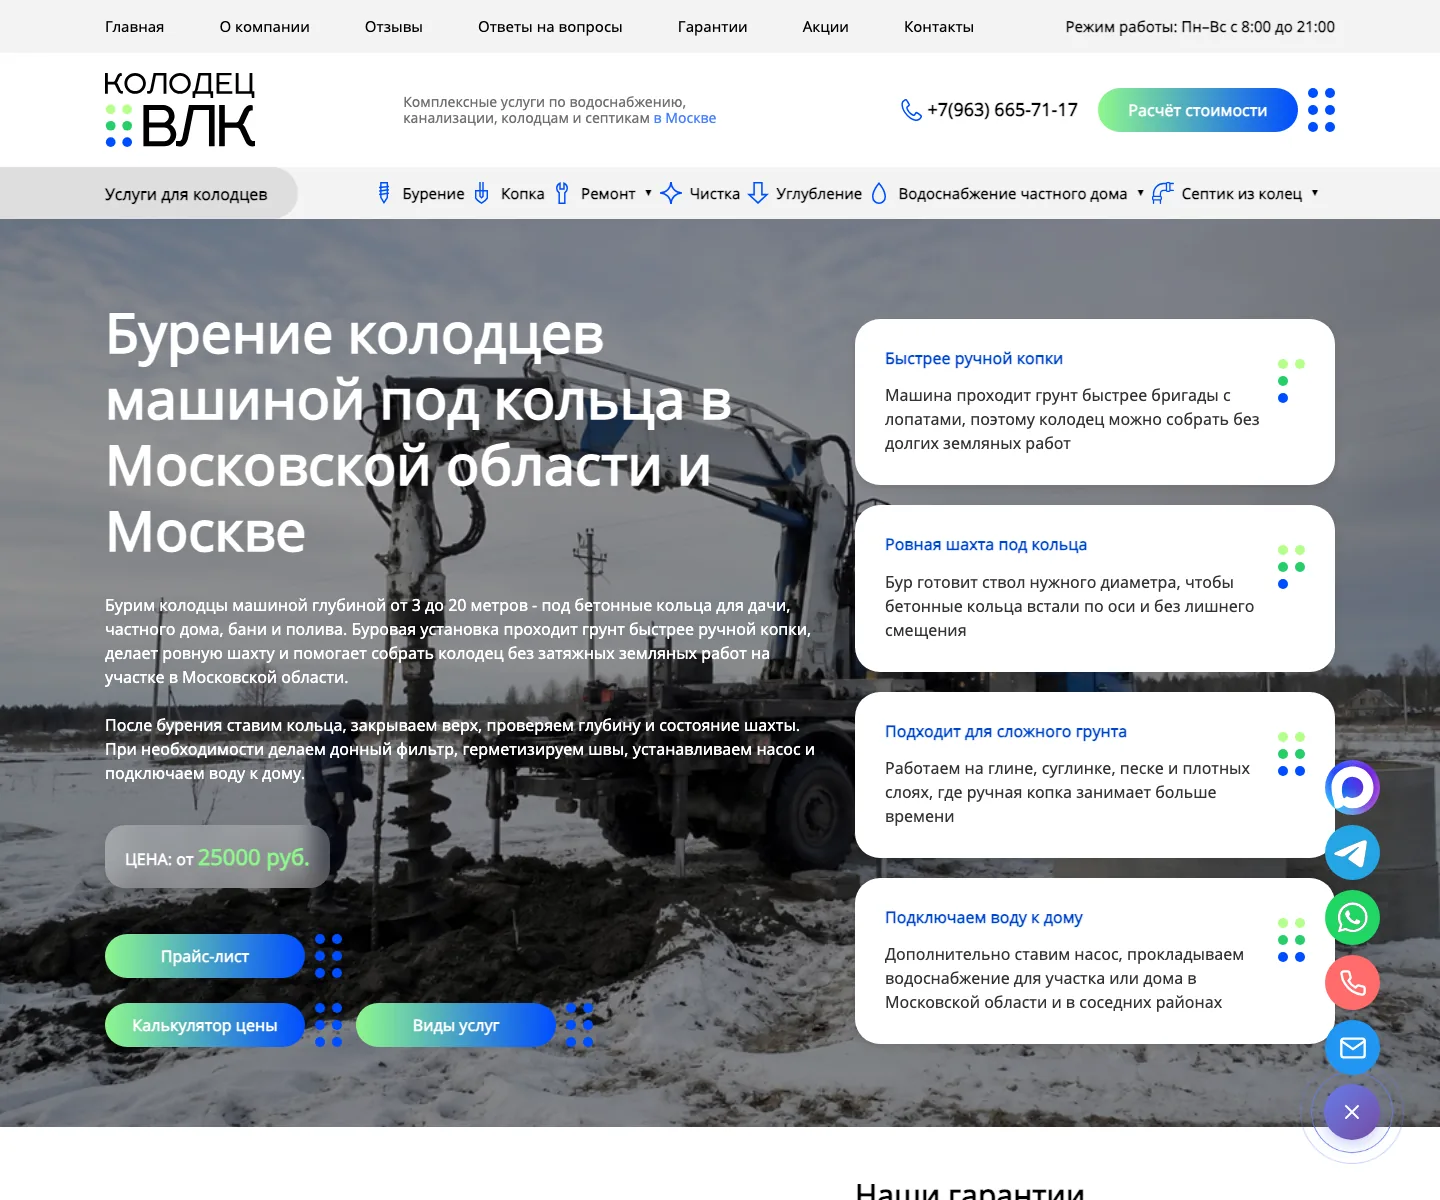Click the Виды услуг button

[x=456, y=1025]
